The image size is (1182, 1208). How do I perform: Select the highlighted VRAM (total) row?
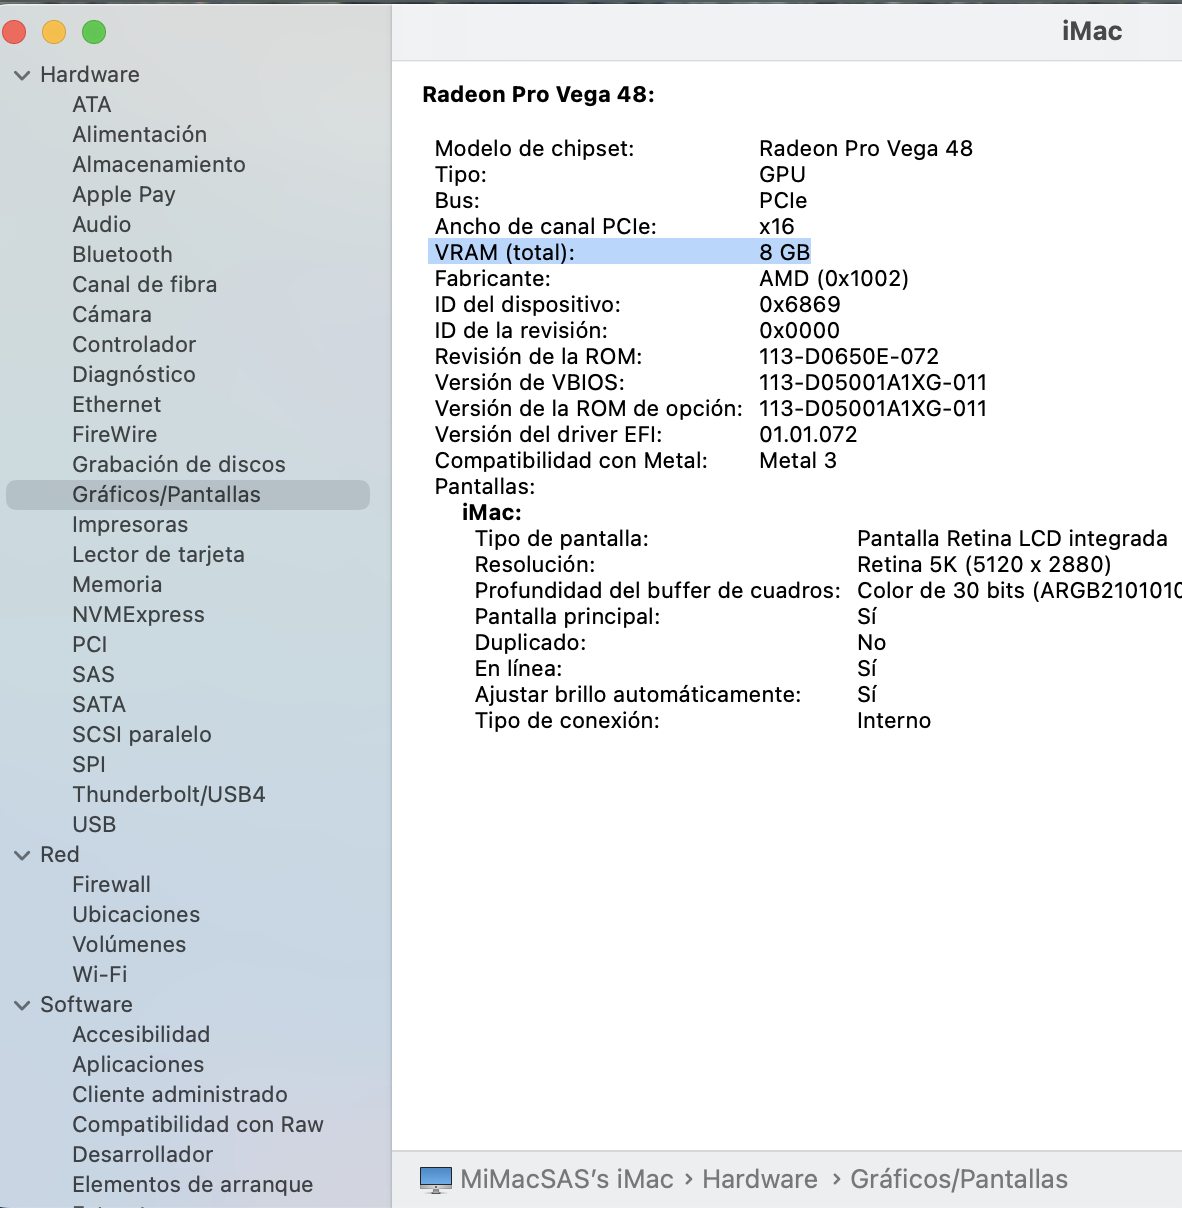point(620,252)
